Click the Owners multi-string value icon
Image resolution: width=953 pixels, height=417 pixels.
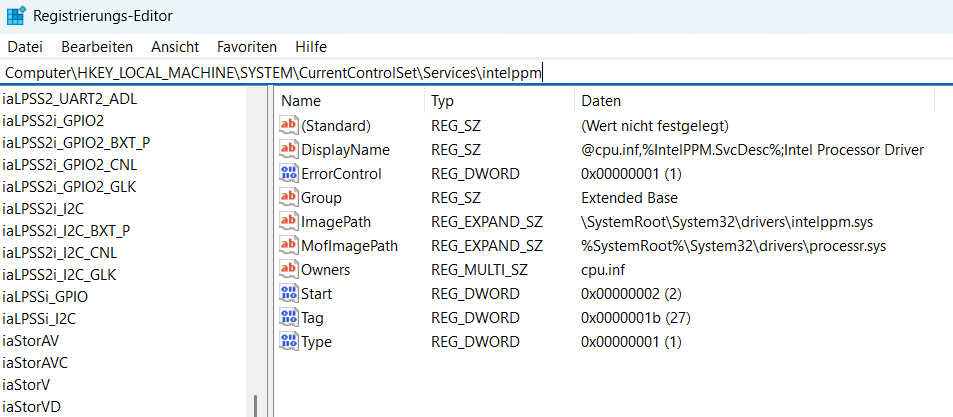[289, 270]
